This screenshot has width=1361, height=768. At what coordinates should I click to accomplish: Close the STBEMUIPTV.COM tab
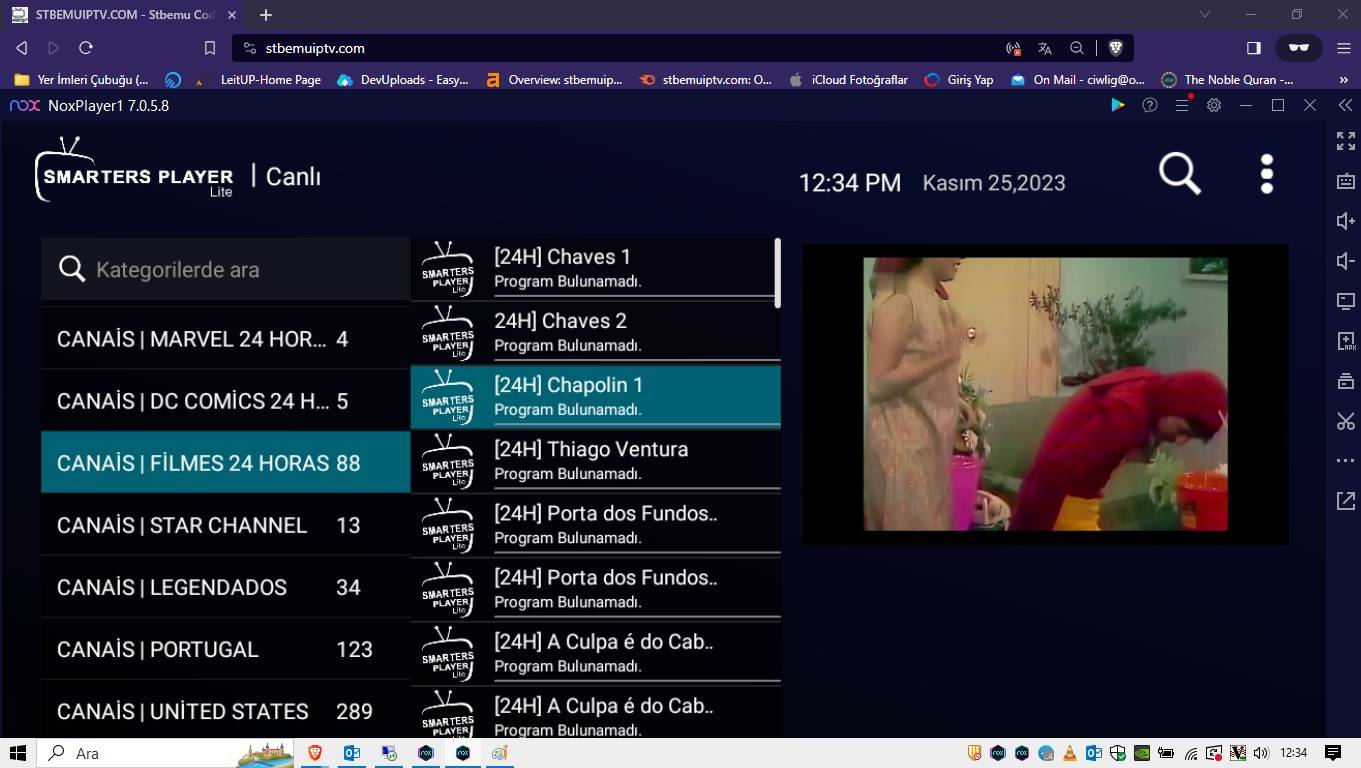tap(233, 15)
